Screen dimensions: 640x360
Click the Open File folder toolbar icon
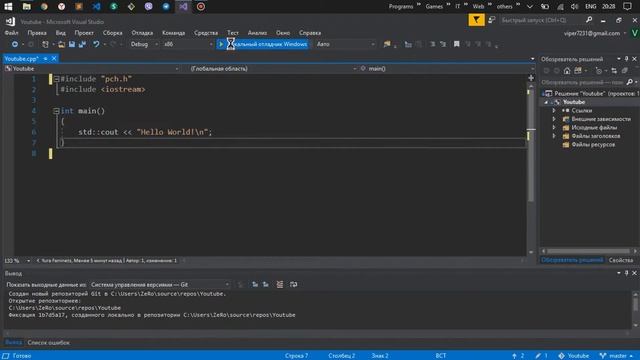coord(61,44)
